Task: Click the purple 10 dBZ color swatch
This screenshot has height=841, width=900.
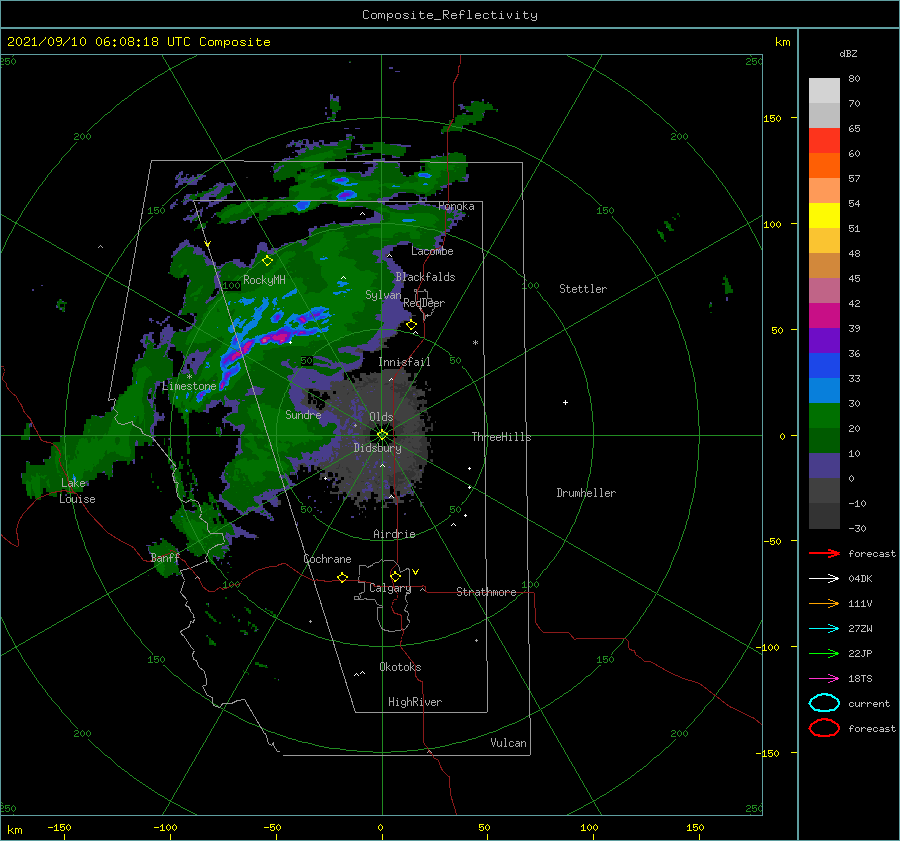Action: coord(824,466)
